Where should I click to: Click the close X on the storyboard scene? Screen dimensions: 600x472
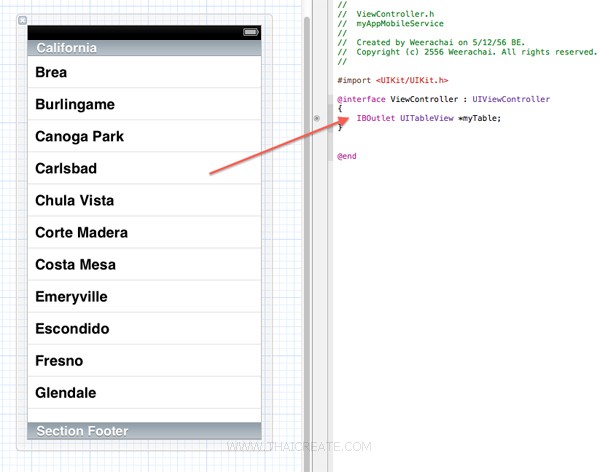[x=23, y=20]
